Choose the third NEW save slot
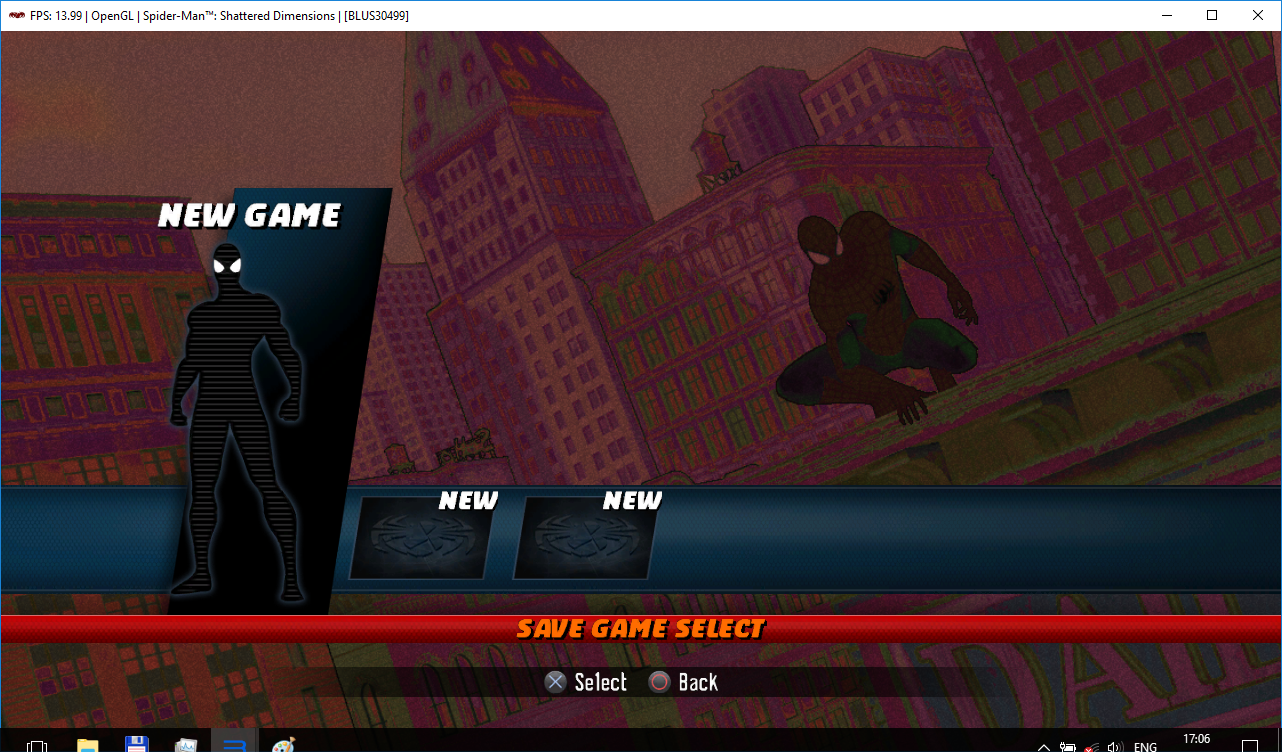Viewport: 1282px width, 752px height. point(585,537)
